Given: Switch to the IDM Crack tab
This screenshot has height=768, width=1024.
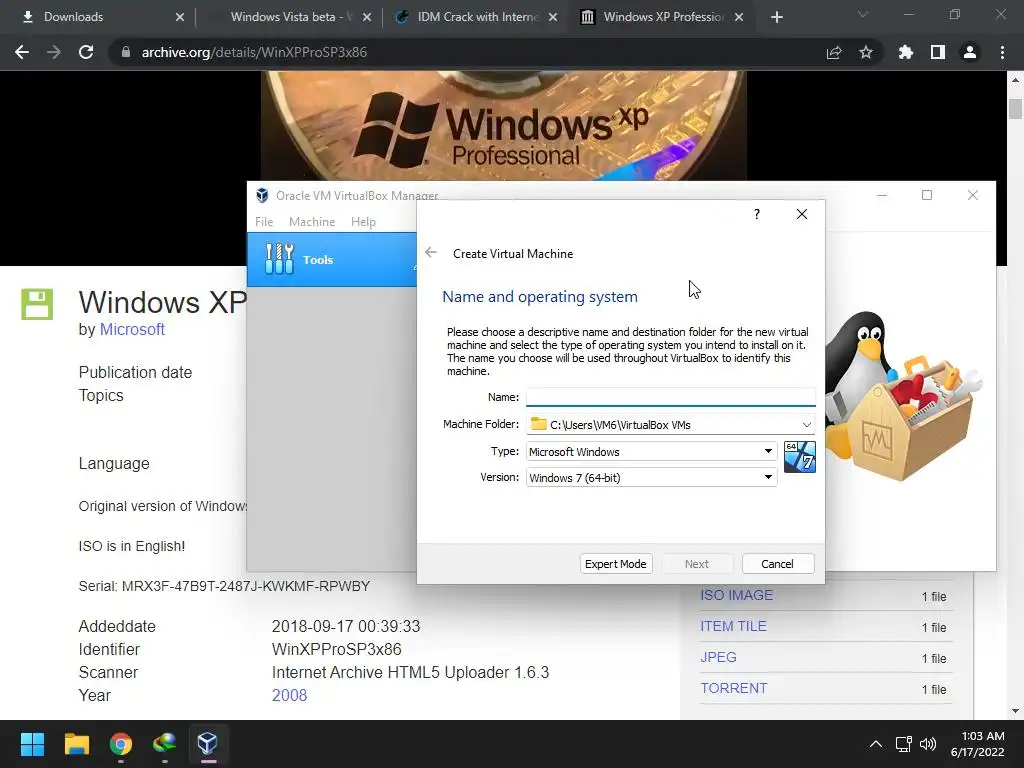Looking at the screenshot, I should [477, 17].
